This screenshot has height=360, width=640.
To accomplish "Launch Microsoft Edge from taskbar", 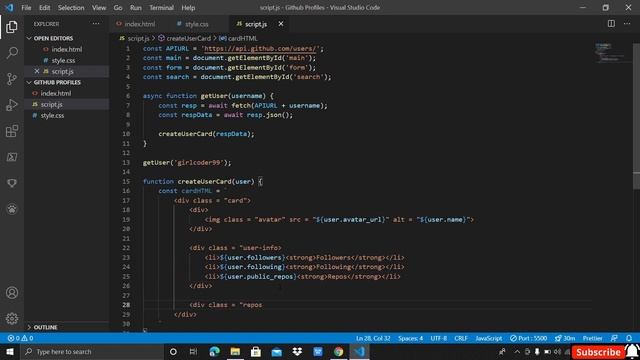I will (215, 351).
